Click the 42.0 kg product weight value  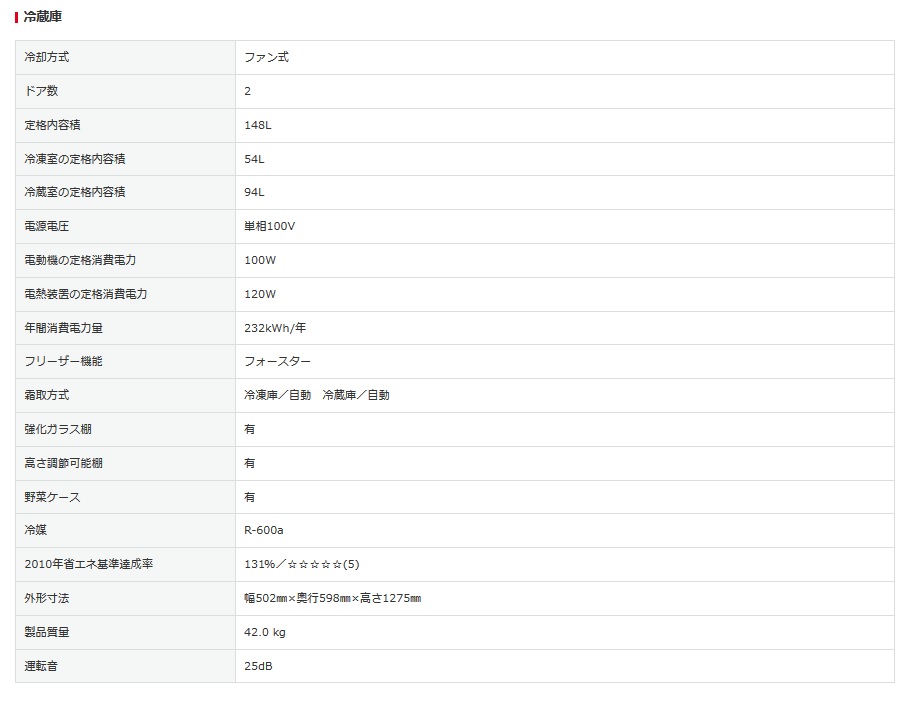(x=265, y=633)
